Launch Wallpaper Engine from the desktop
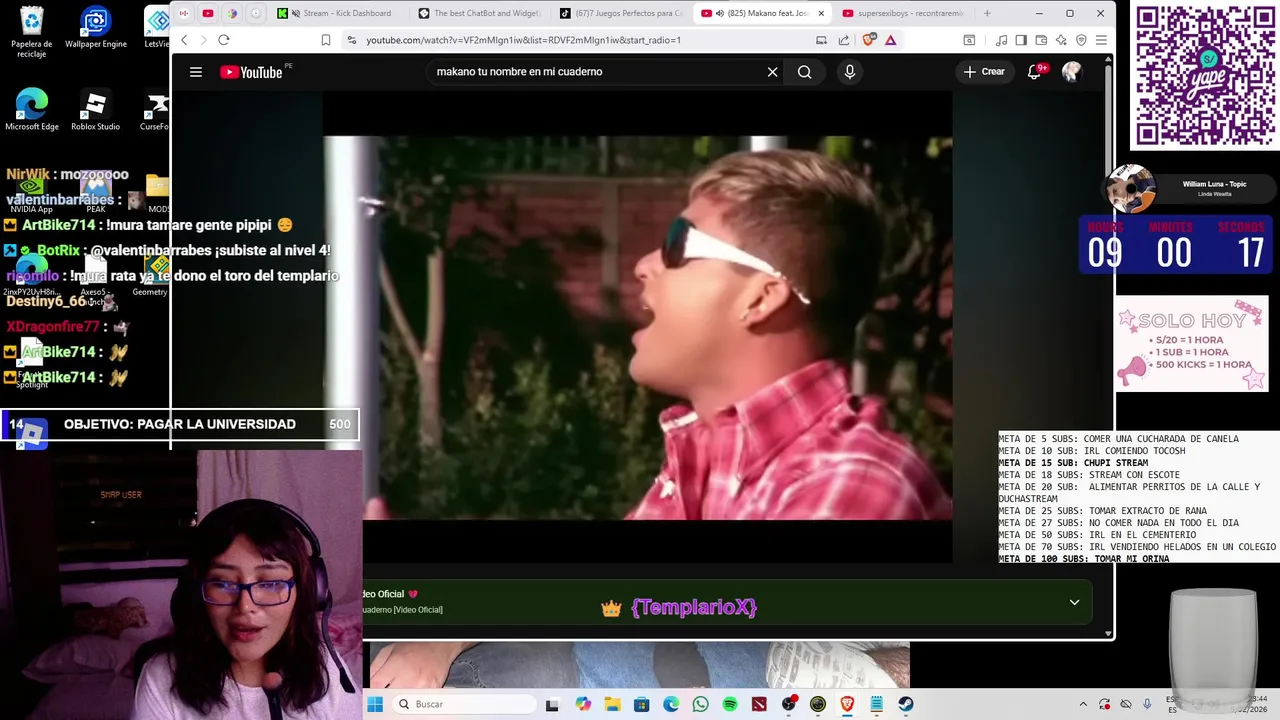The height and width of the screenshot is (720, 1280). point(96,28)
